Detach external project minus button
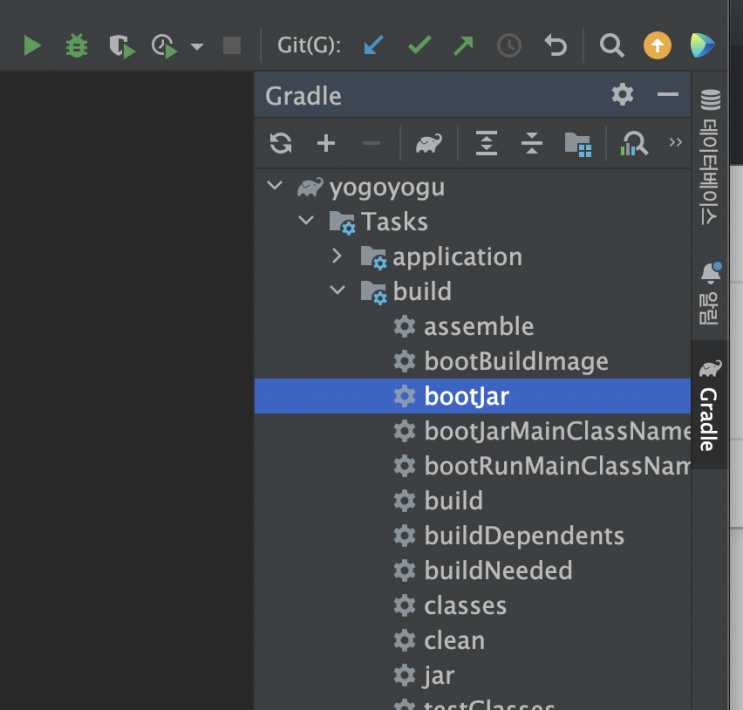The width and height of the screenshot is (743, 710). point(372,143)
